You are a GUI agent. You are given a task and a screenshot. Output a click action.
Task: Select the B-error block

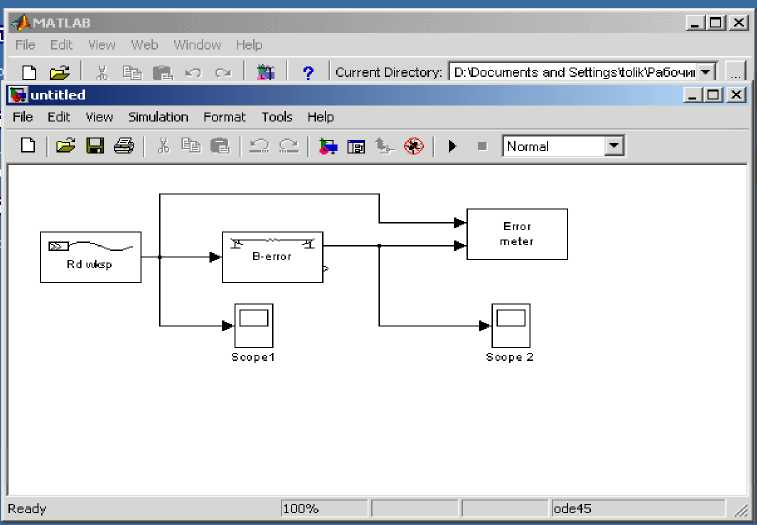[x=272, y=257]
